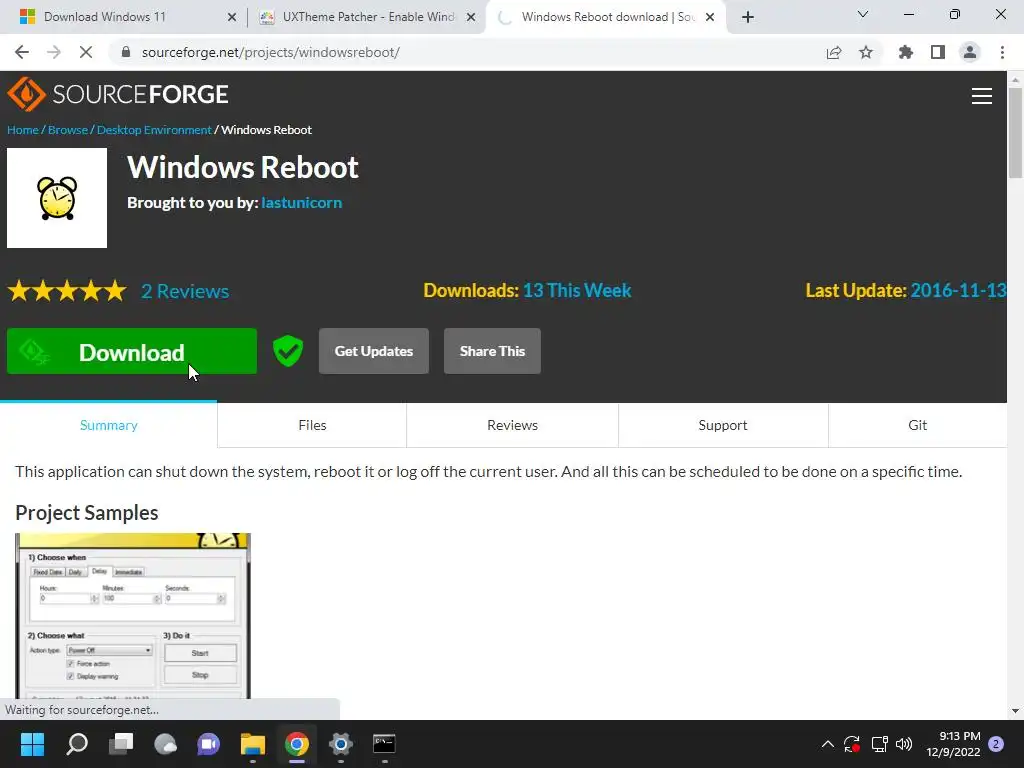Viewport: 1024px width, 768px height.
Task: Click the five-star rating
Action: point(67,291)
